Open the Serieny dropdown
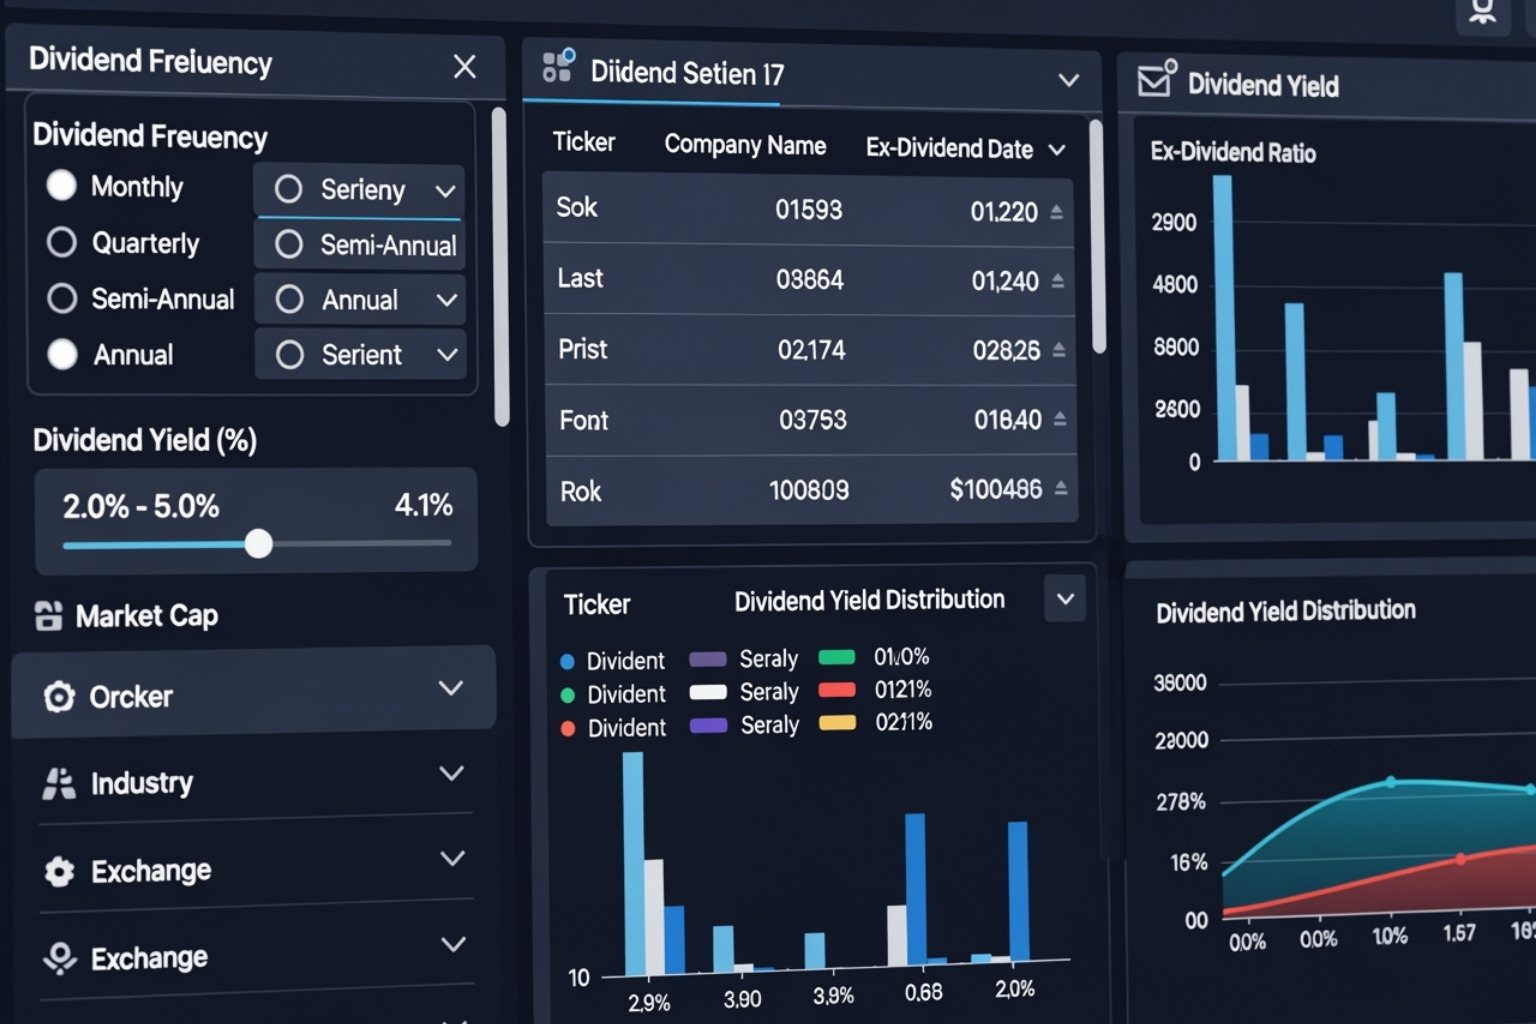1536x1024 pixels. [x=446, y=191]
